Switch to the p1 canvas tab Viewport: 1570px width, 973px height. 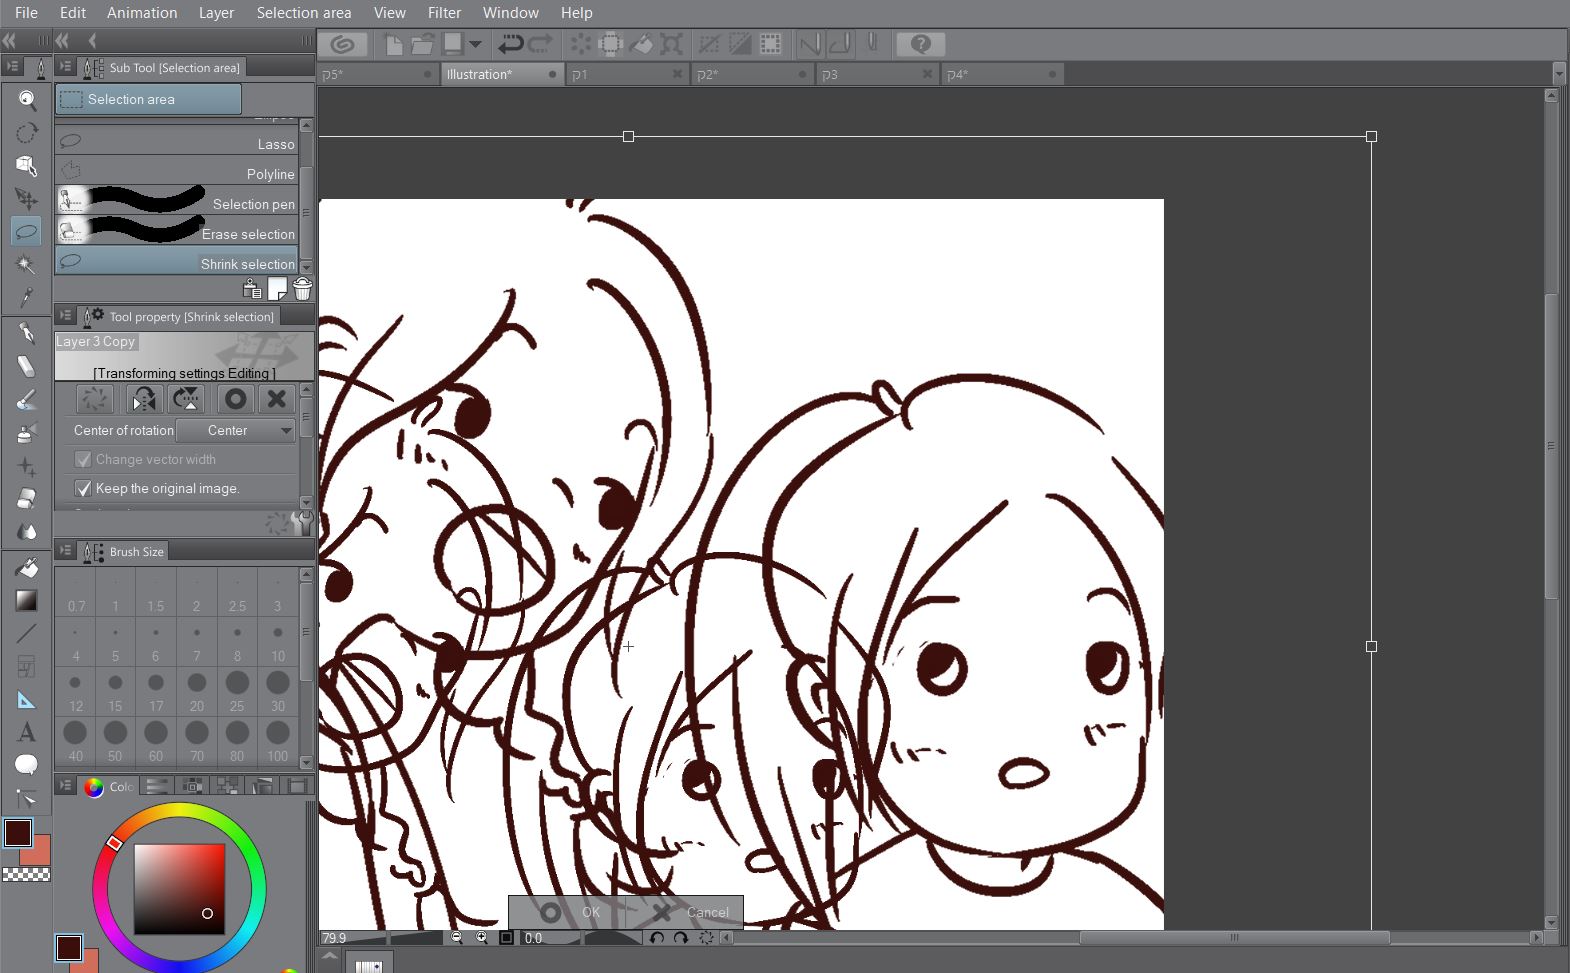coord(628,74)
